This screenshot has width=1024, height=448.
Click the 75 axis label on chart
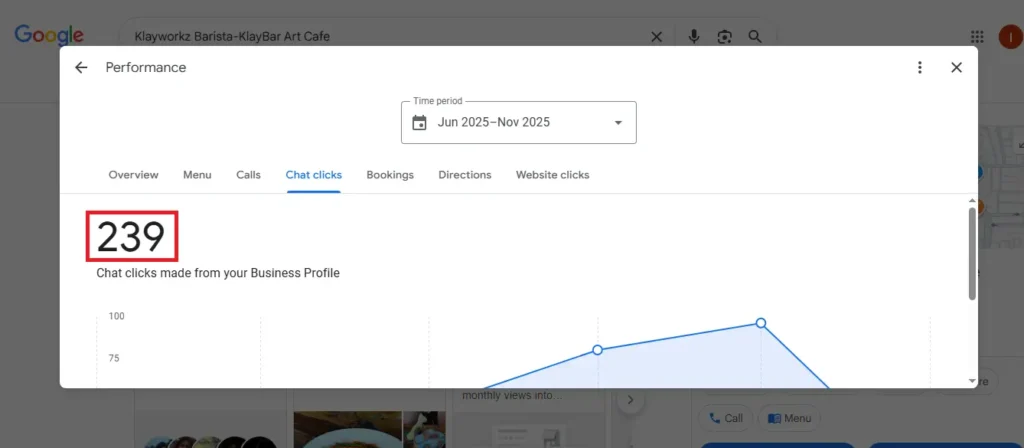[114, 358]
